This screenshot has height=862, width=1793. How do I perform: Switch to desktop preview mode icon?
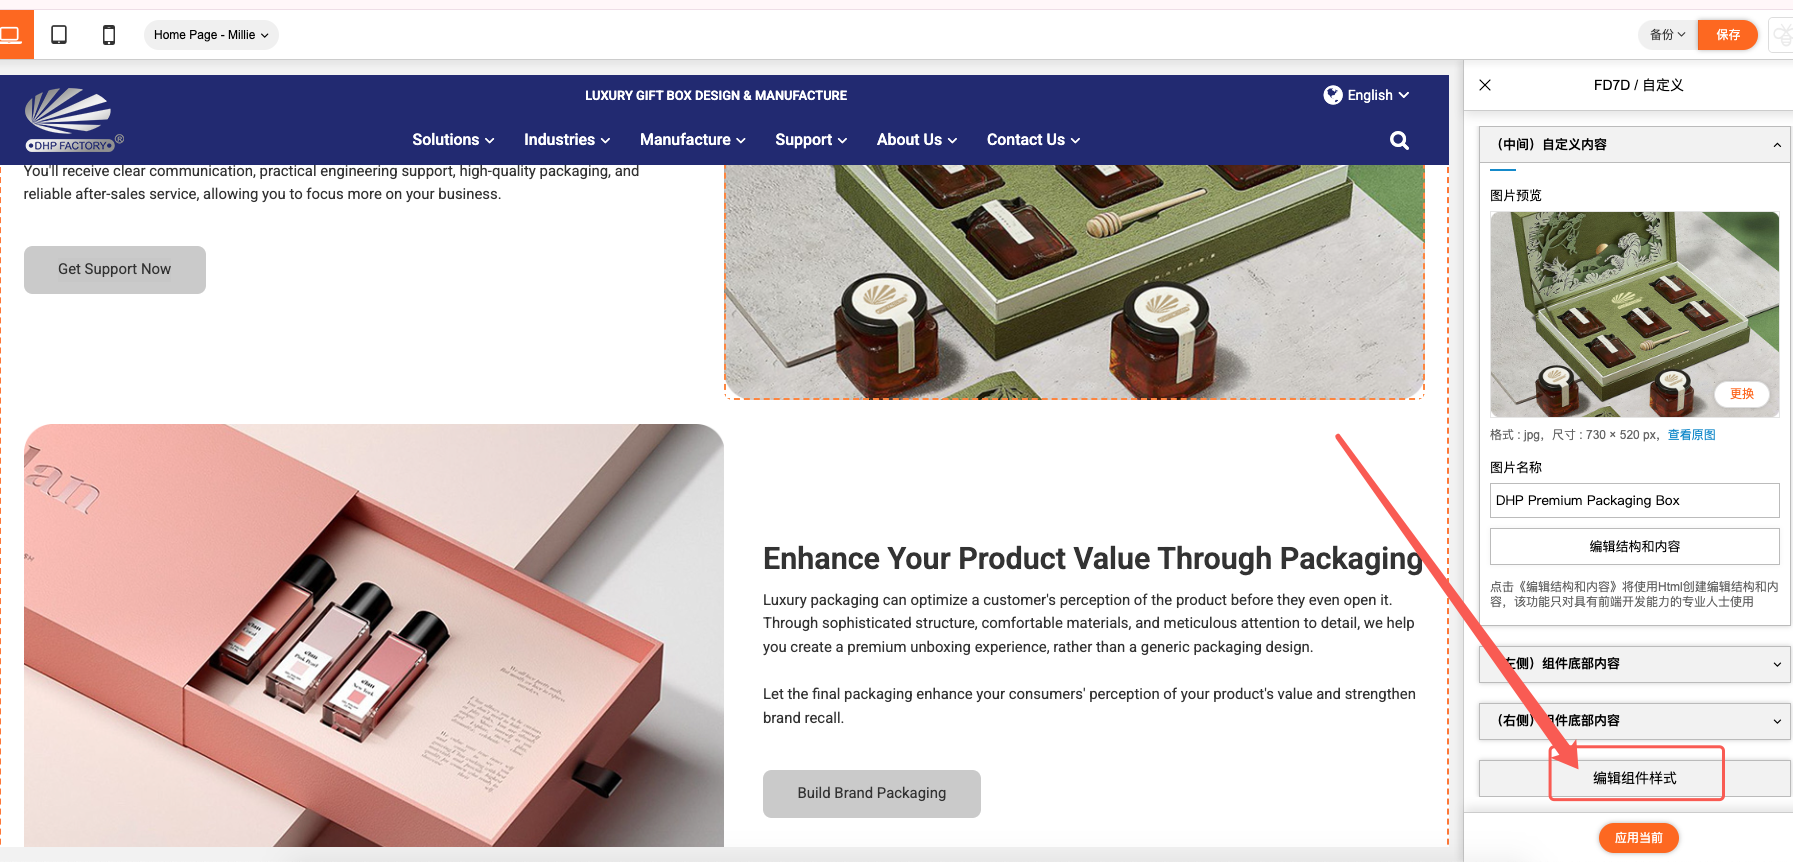click(x=12, y=35)
